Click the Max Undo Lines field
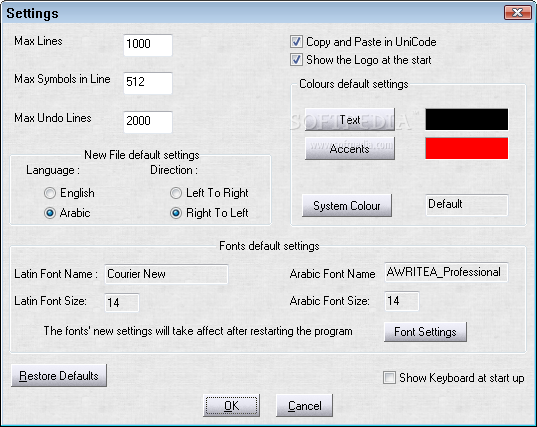Screen dimensions: 537x427 click(x=148, y=122)
